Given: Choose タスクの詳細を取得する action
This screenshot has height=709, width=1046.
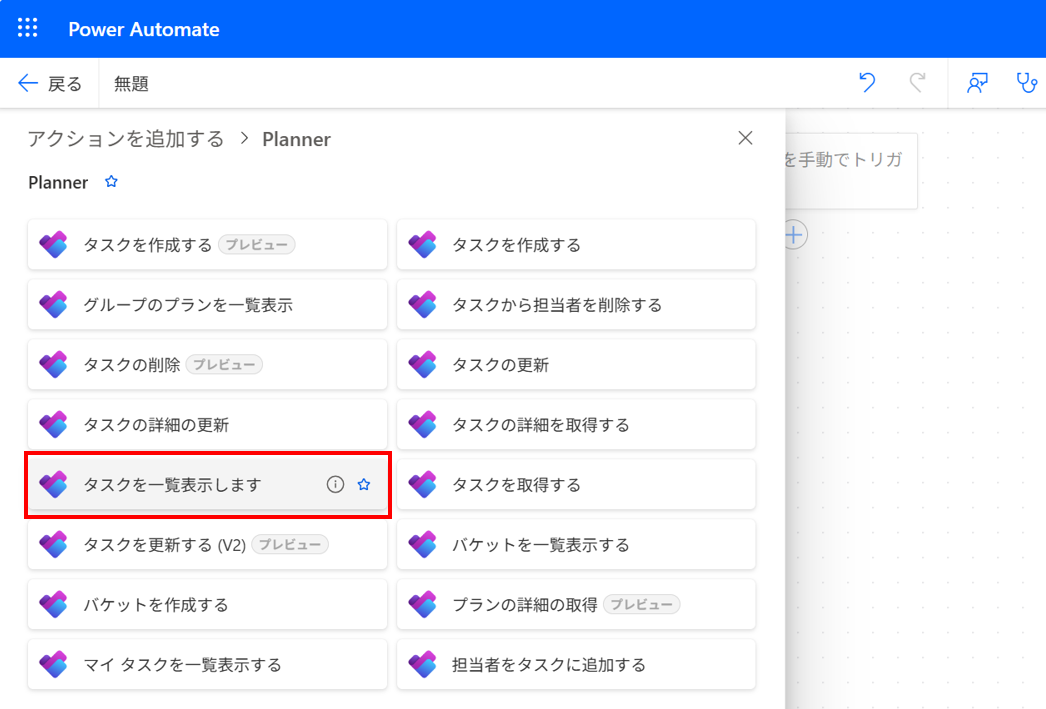Looking at the screenshot, I should coord(576,425).
